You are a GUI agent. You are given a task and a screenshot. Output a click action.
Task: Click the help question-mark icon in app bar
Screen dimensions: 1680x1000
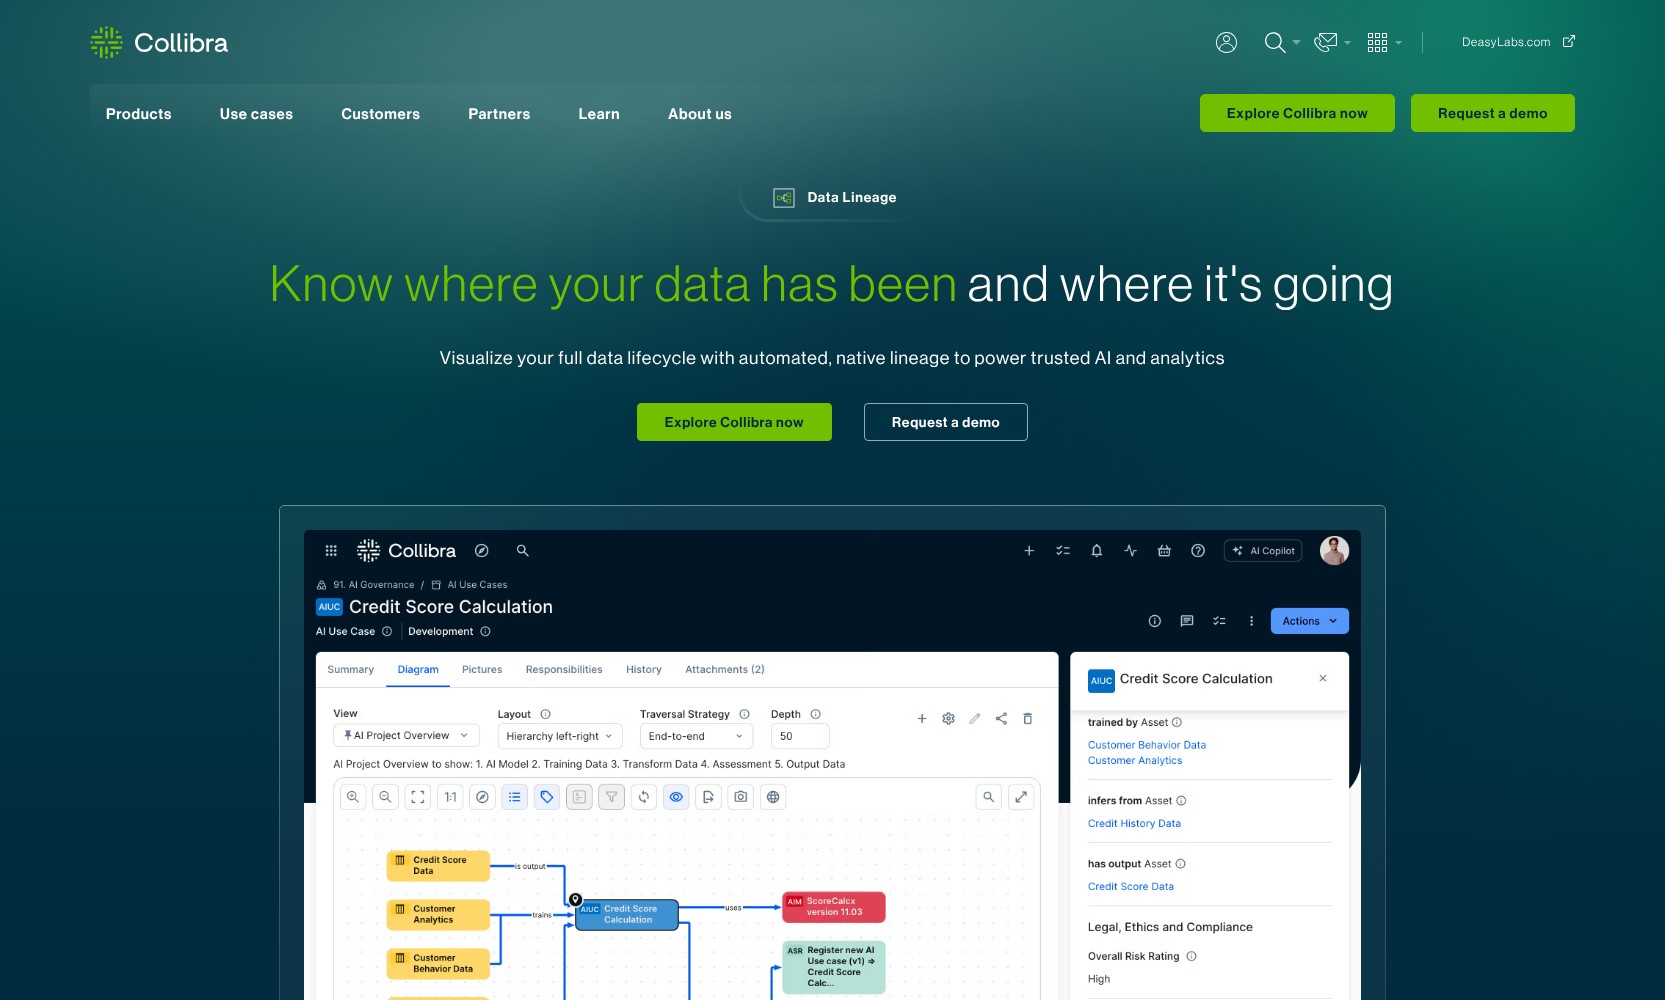[1198, 551]
